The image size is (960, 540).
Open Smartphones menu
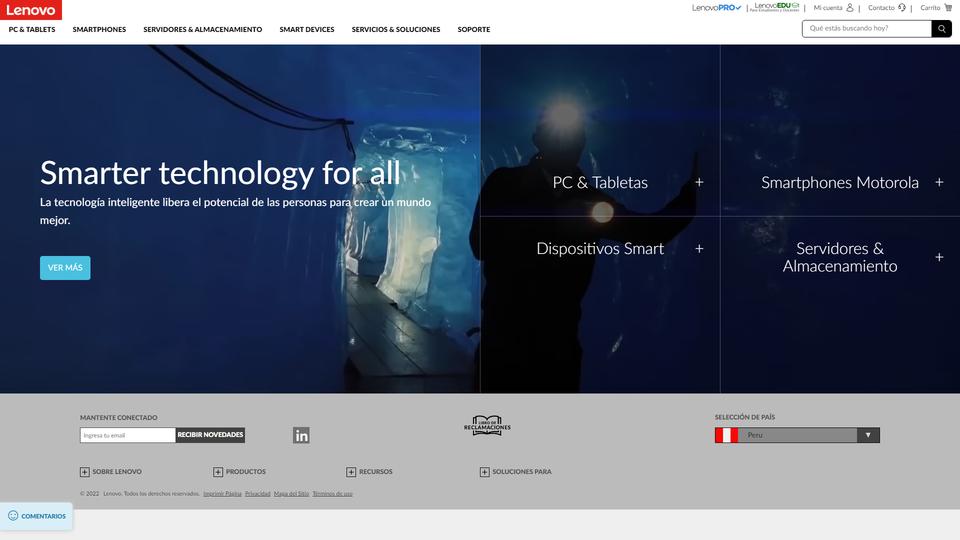coord(99,29)
